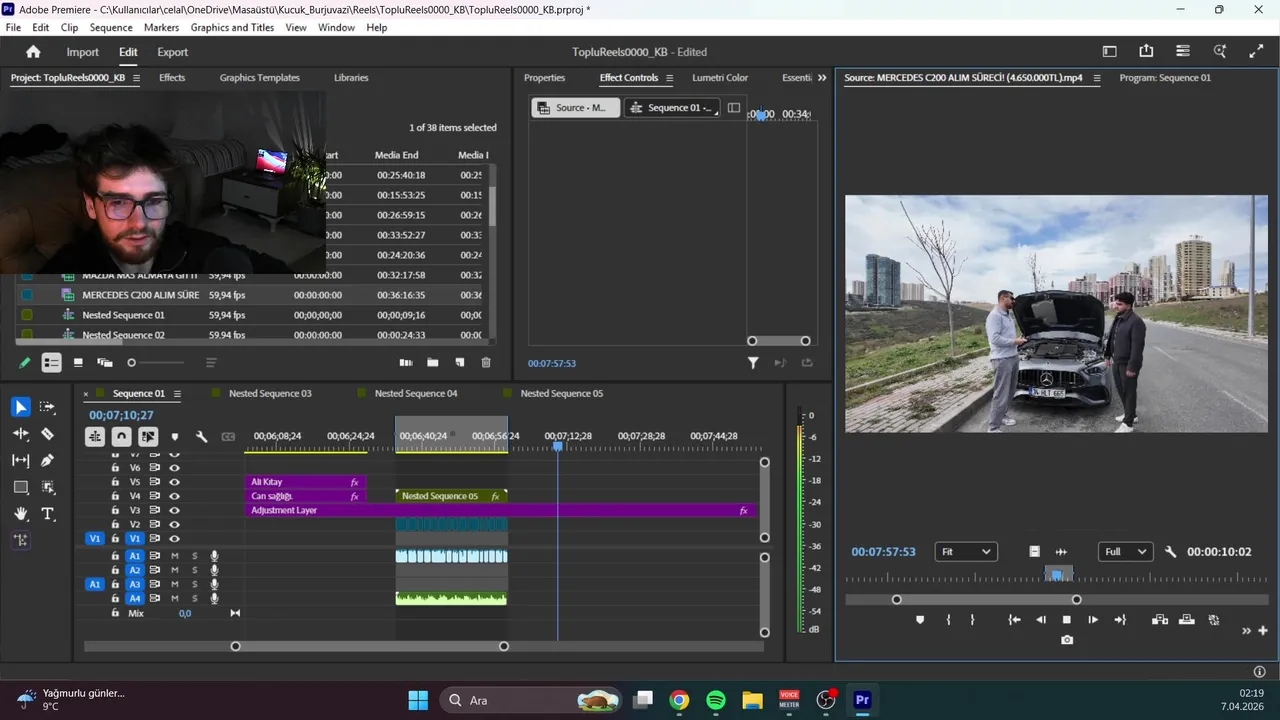Click the Insert button in Source monitor
This screenshot has height=720, width=1280.
[x=1160, y=620]
